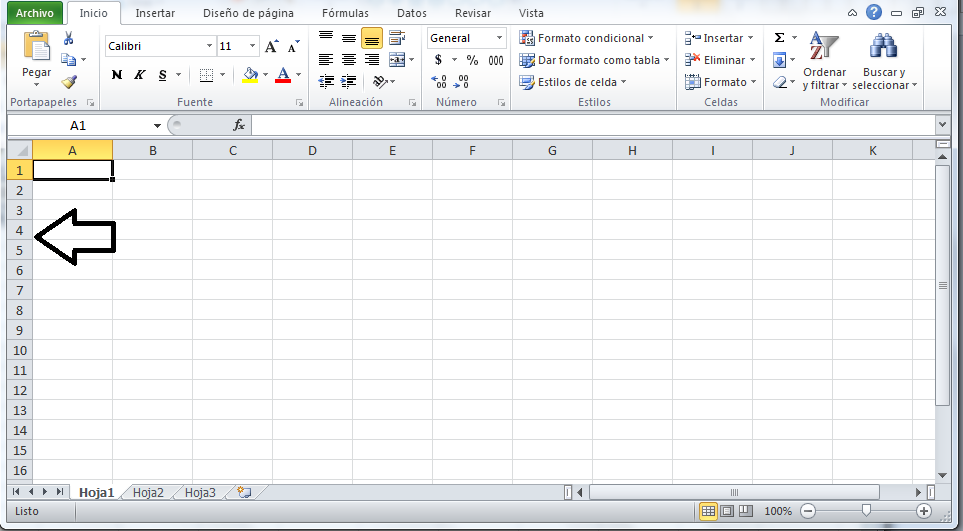Click the zoom slider handle
This screenshot has height=531, width=963.
coord(866,510)
